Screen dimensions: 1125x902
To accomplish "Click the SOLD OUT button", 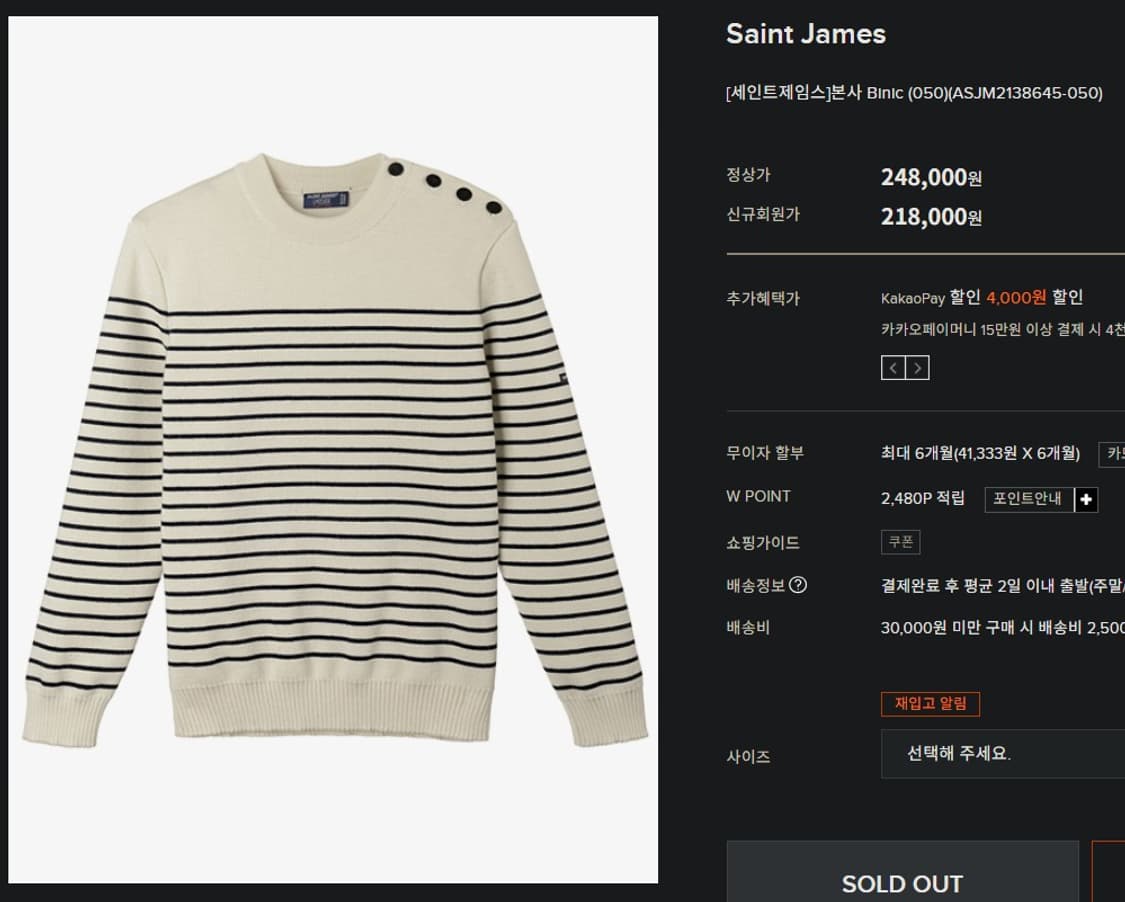I will 902,883.
